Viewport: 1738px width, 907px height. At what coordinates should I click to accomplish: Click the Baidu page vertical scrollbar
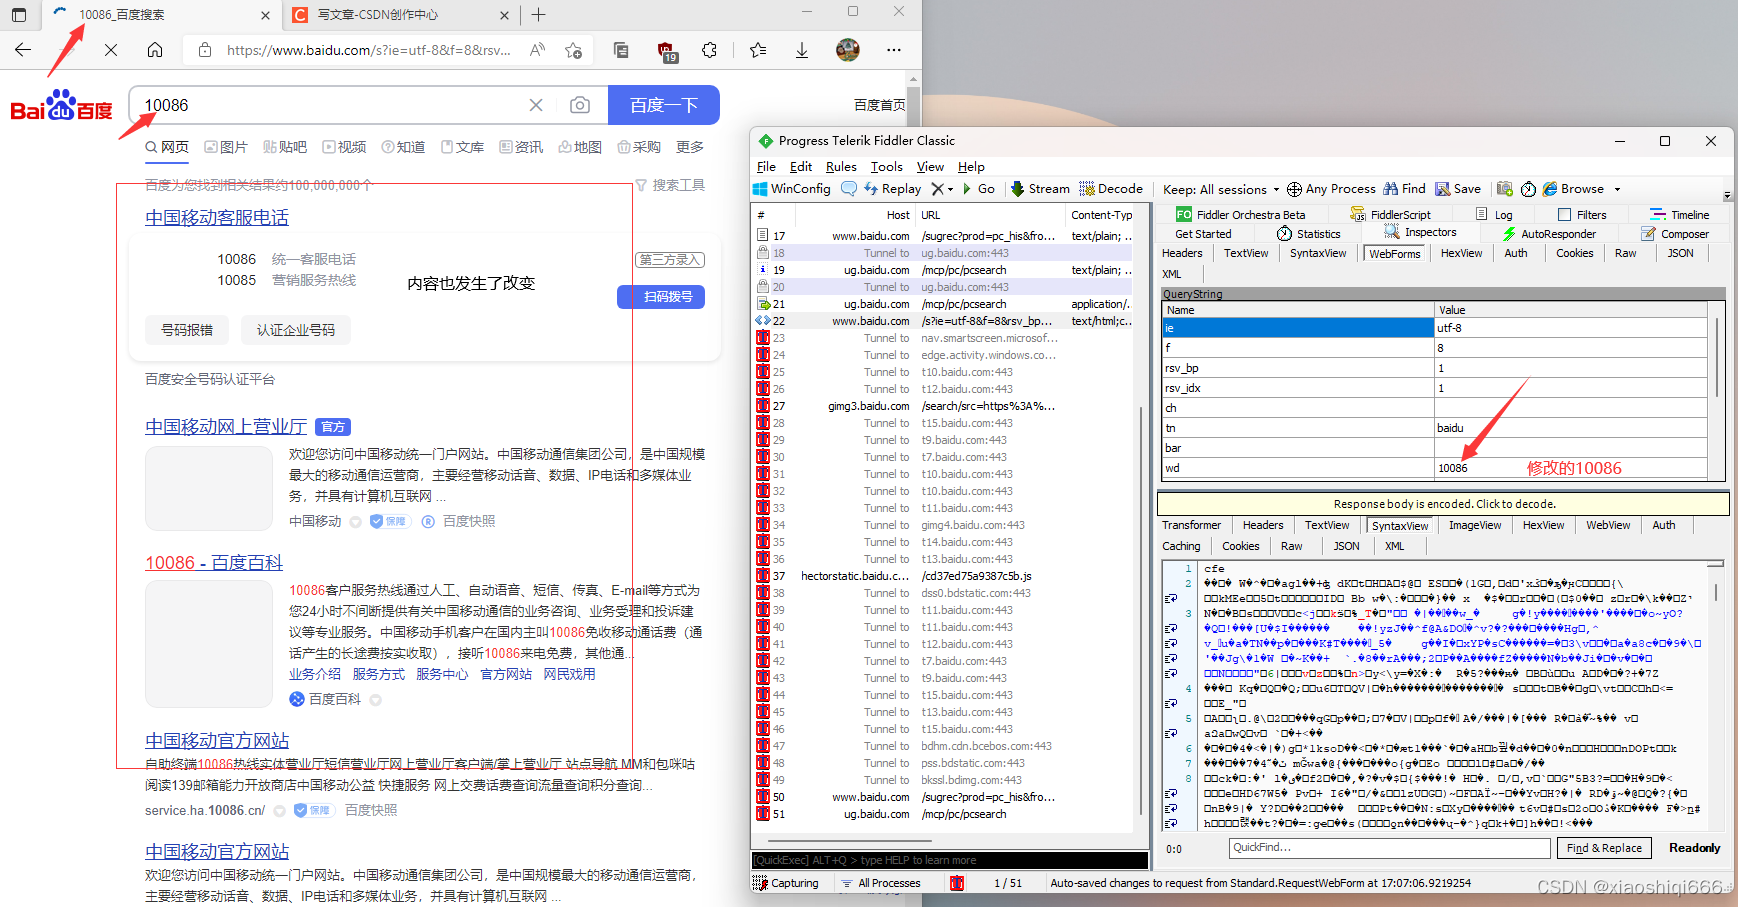pos(913,490)
